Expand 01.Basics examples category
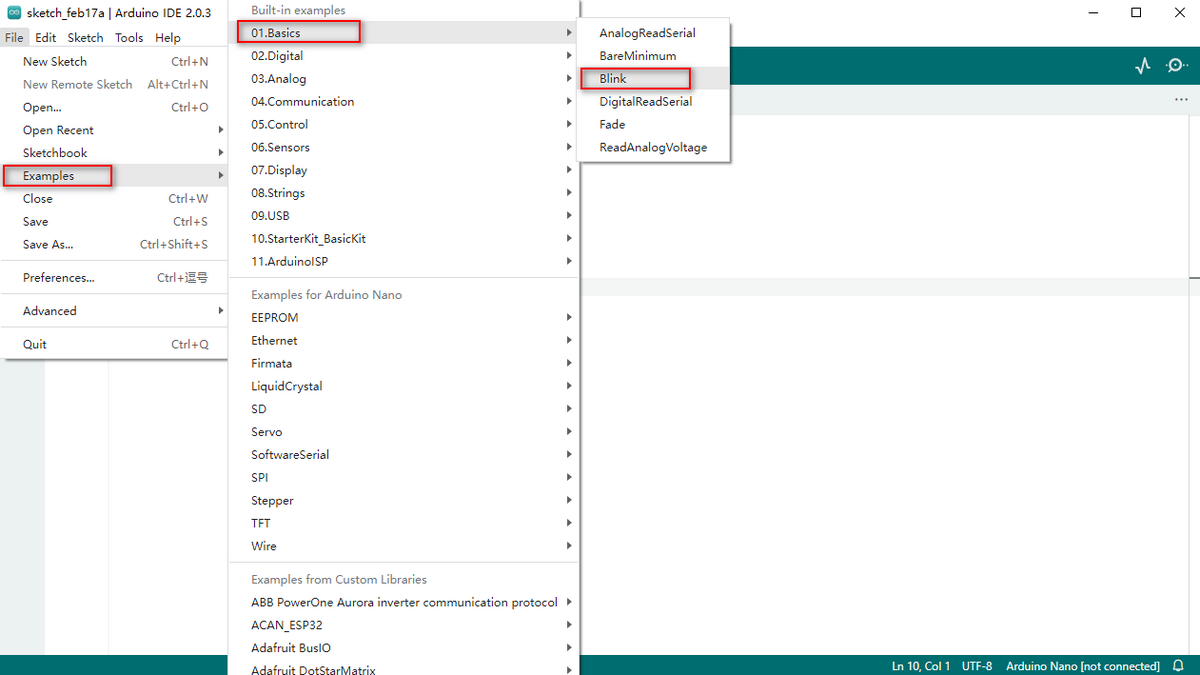1200x675 pixels. point(404,33)
